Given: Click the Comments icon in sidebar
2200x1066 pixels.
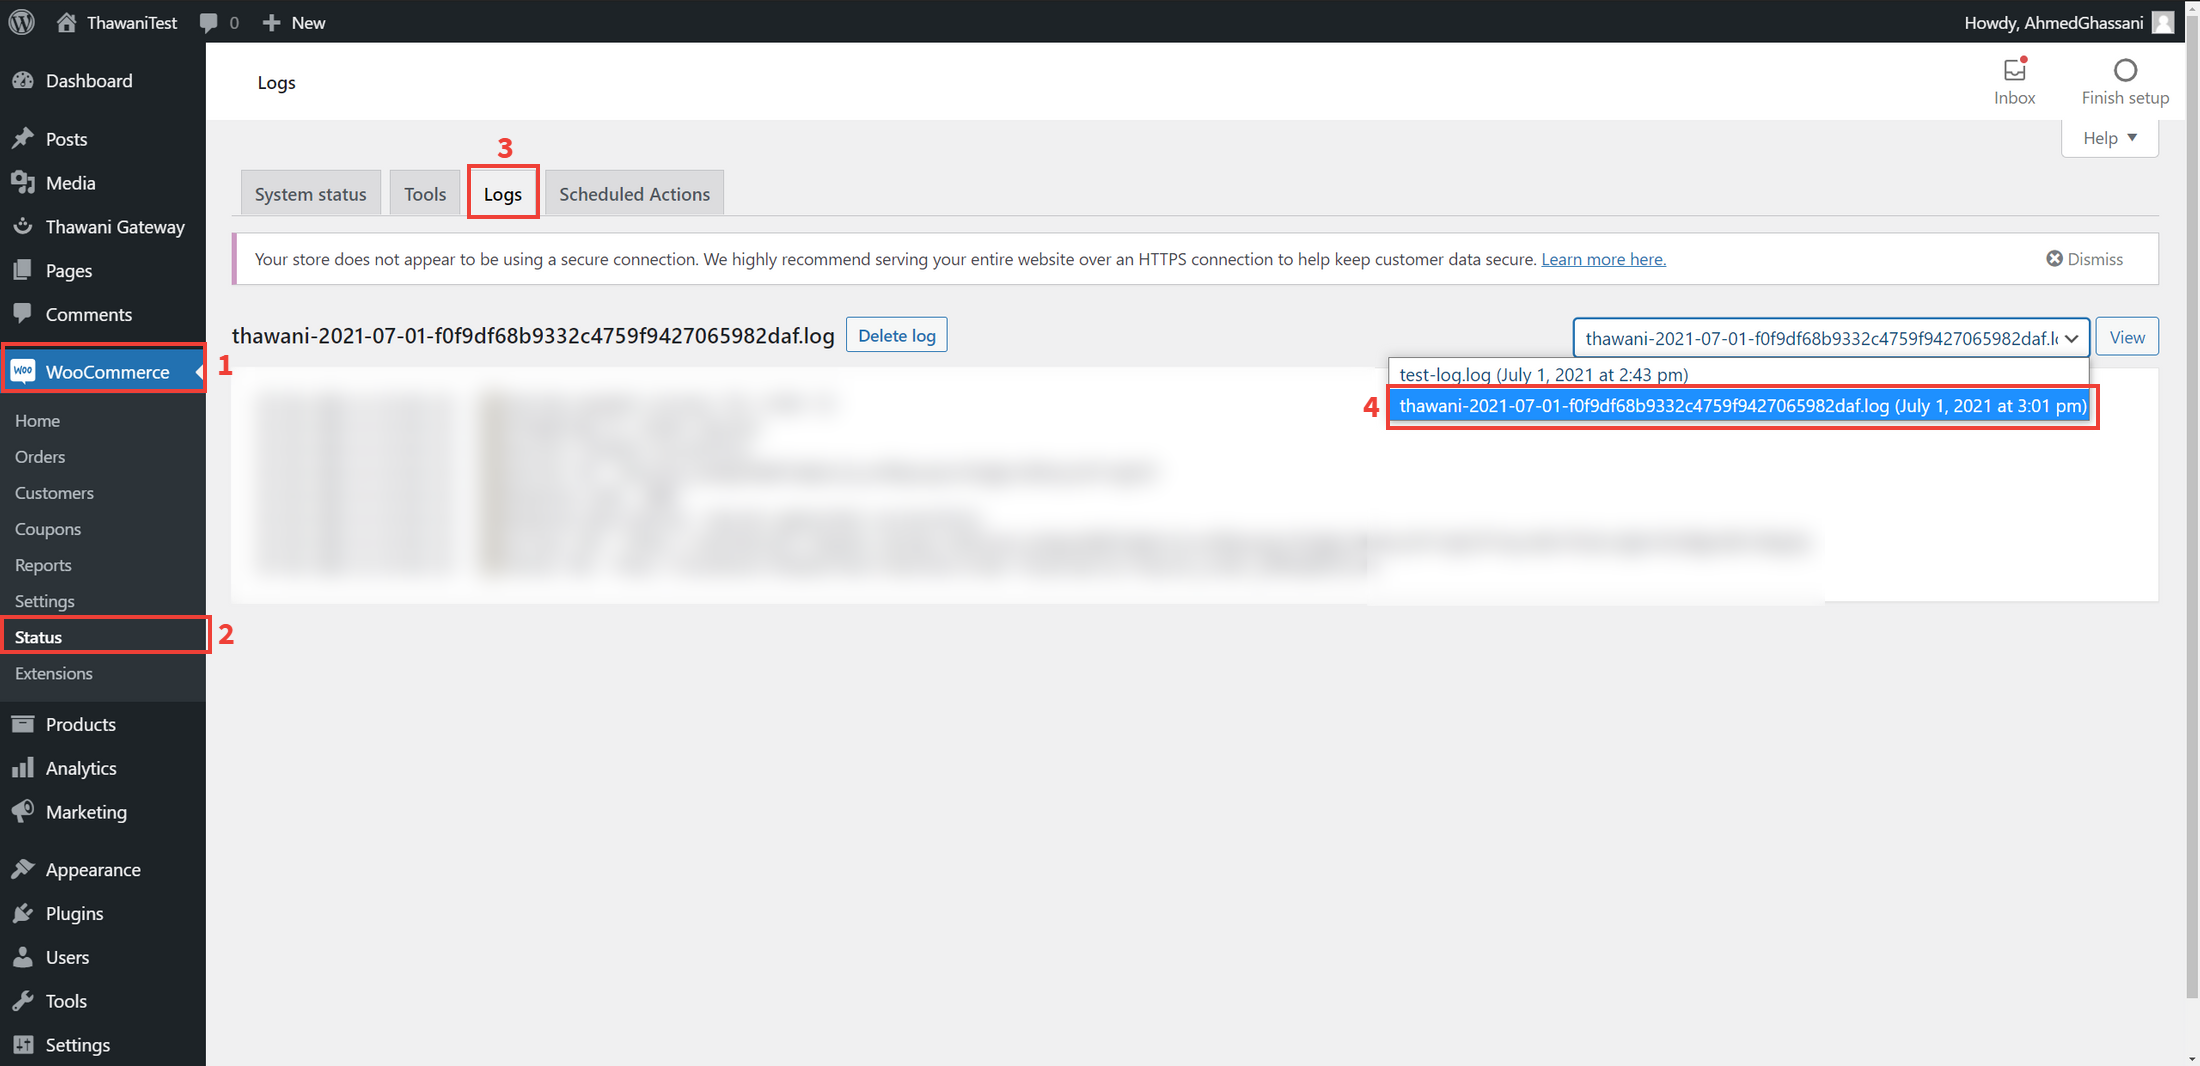Looking at the screenshot, I should 23,314.
